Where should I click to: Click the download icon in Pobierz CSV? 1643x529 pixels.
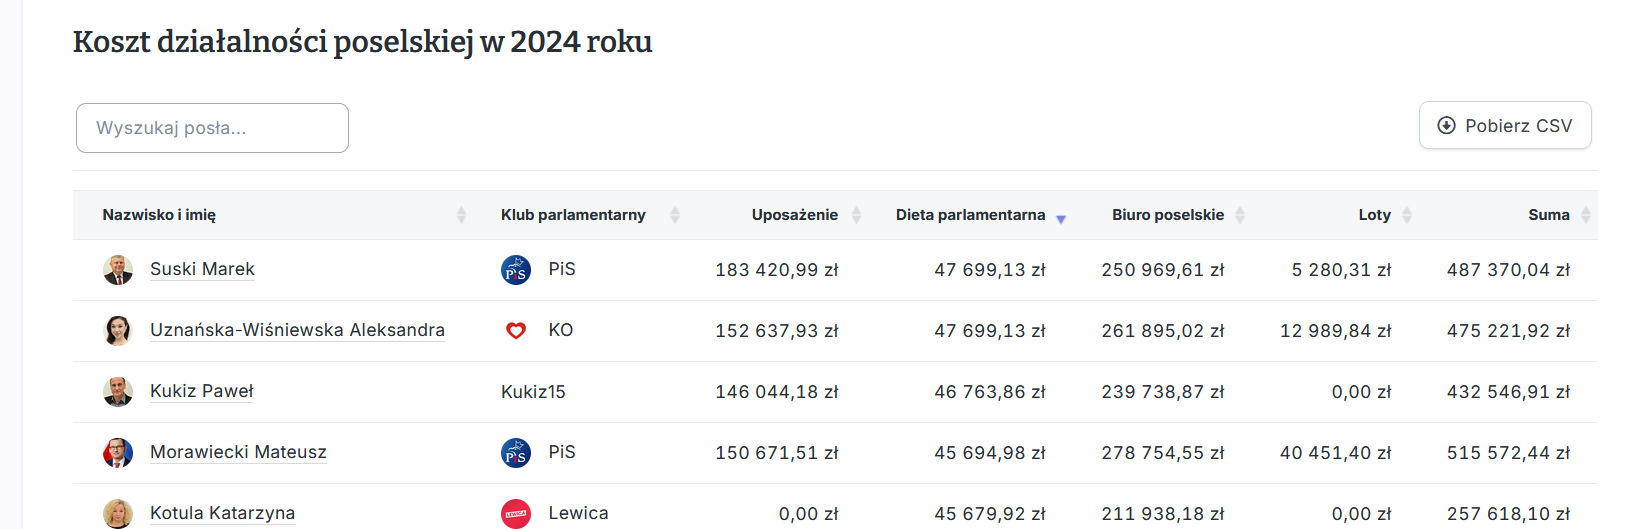click(1446, 126)
